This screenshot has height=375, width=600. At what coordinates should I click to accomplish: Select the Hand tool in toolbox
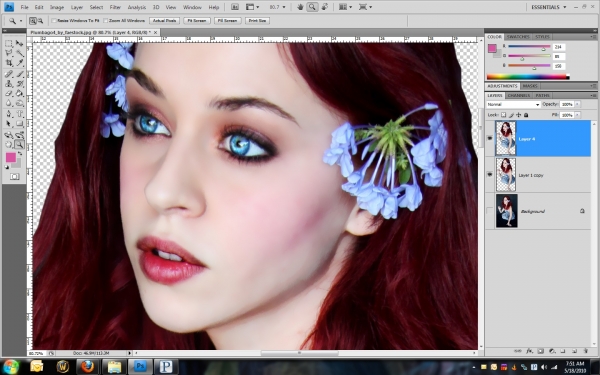(8, 144)
